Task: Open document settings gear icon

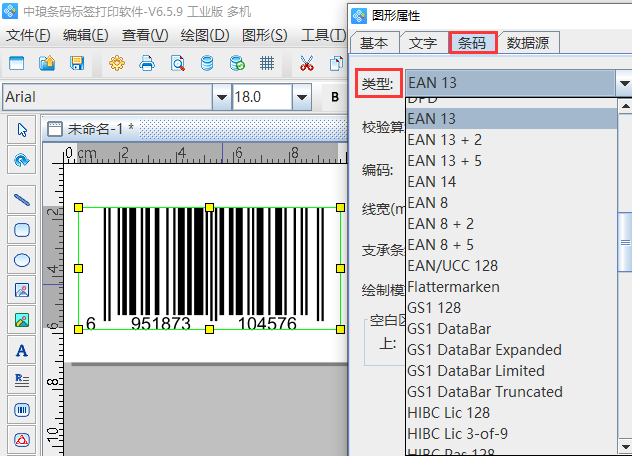Action: tap(116, 63)
